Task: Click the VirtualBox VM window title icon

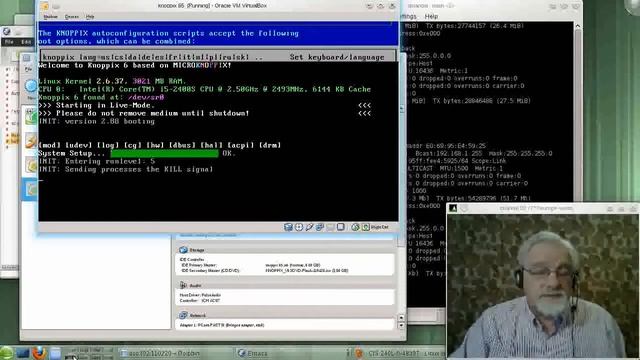Action: [x=45, y=6]
